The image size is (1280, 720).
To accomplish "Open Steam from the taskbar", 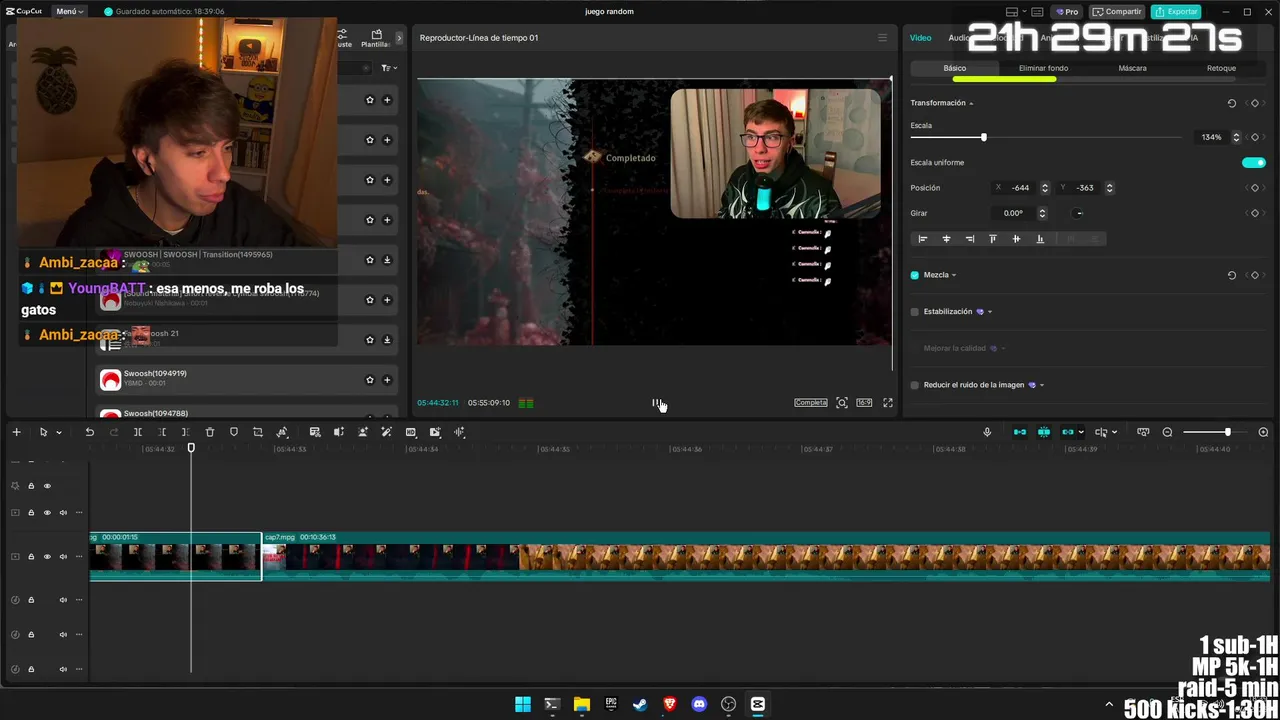I will [x=640, y=704].
